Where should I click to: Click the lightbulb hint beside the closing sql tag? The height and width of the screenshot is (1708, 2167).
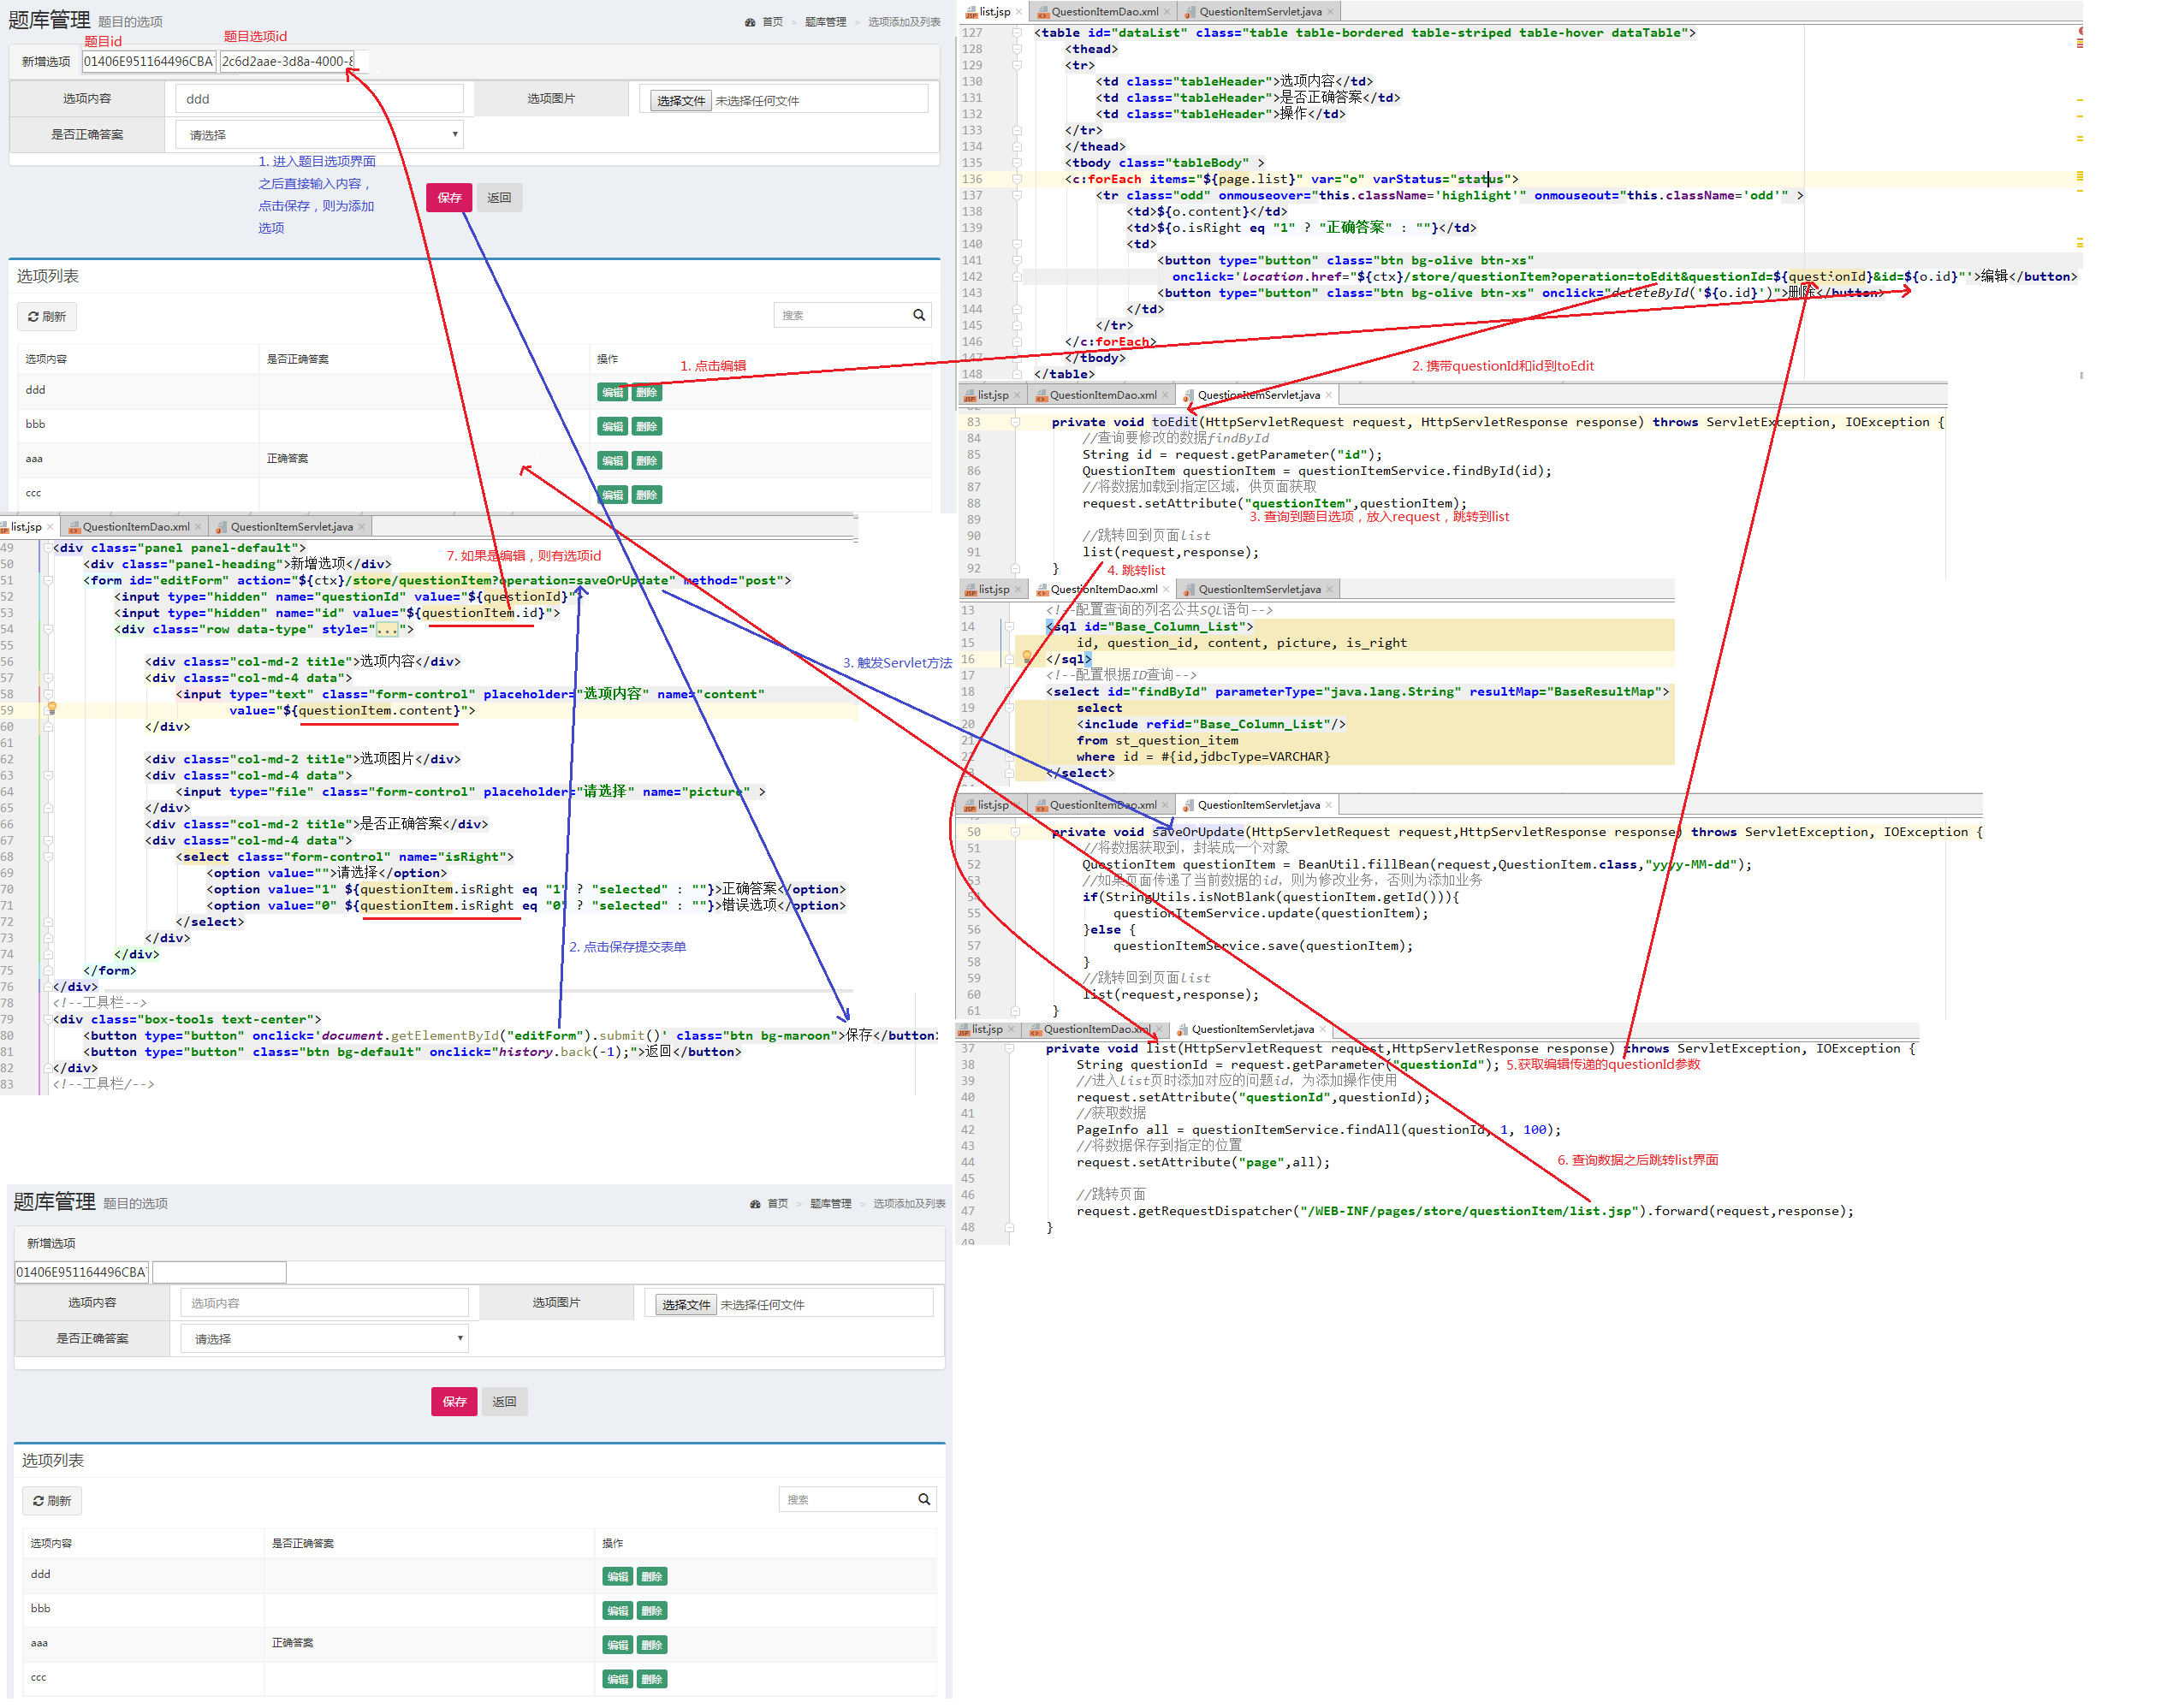pyautogui.click(x=1026, y=657)
